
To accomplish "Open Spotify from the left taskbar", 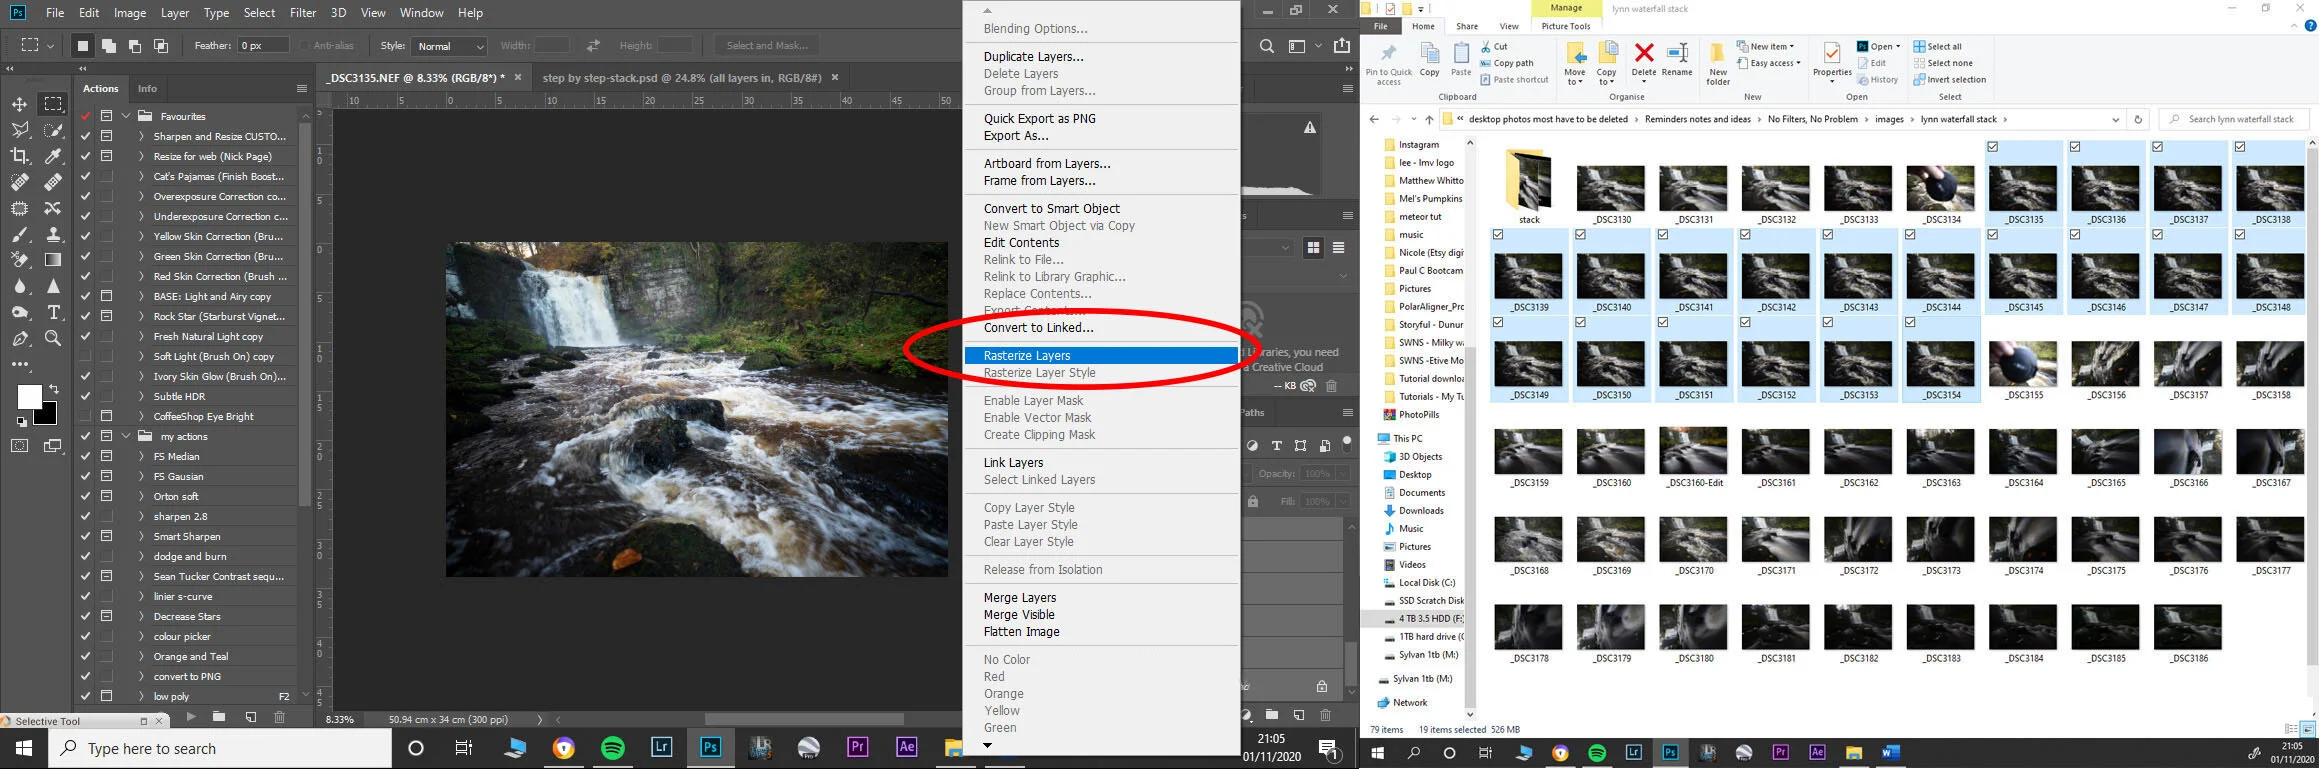I will click(612, 748).
